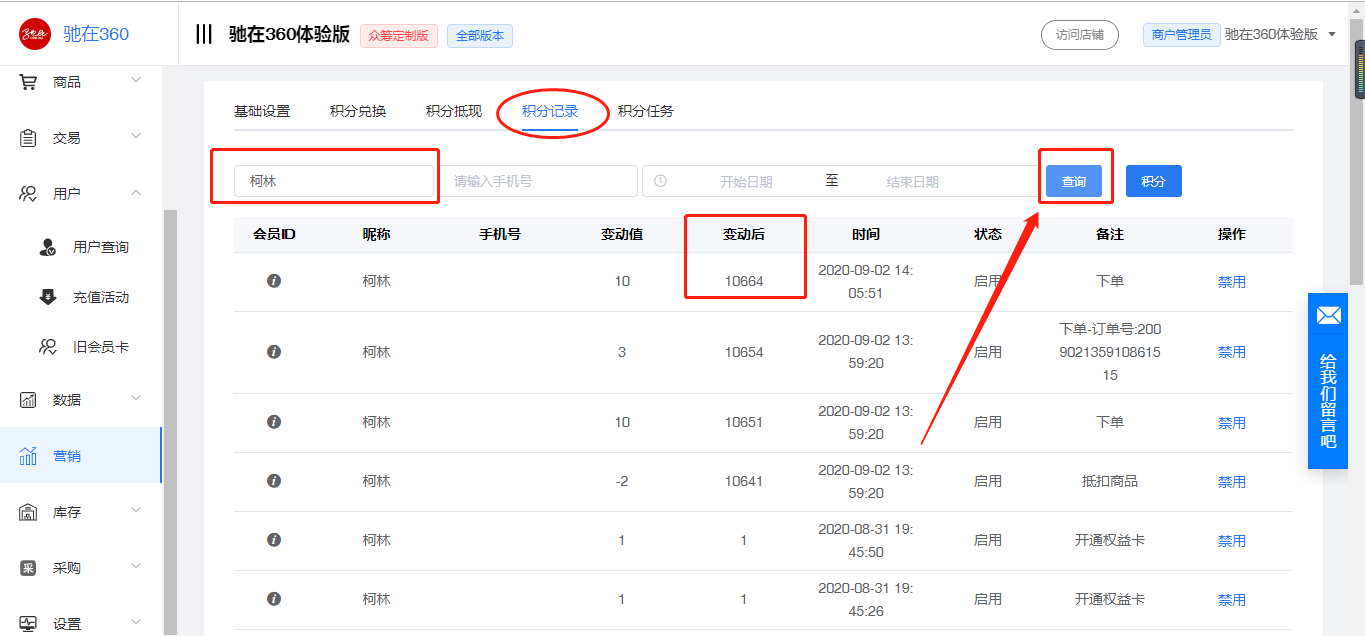
Task: Collapse the 用户 menu chevron
Action: (x=136, y=192)
